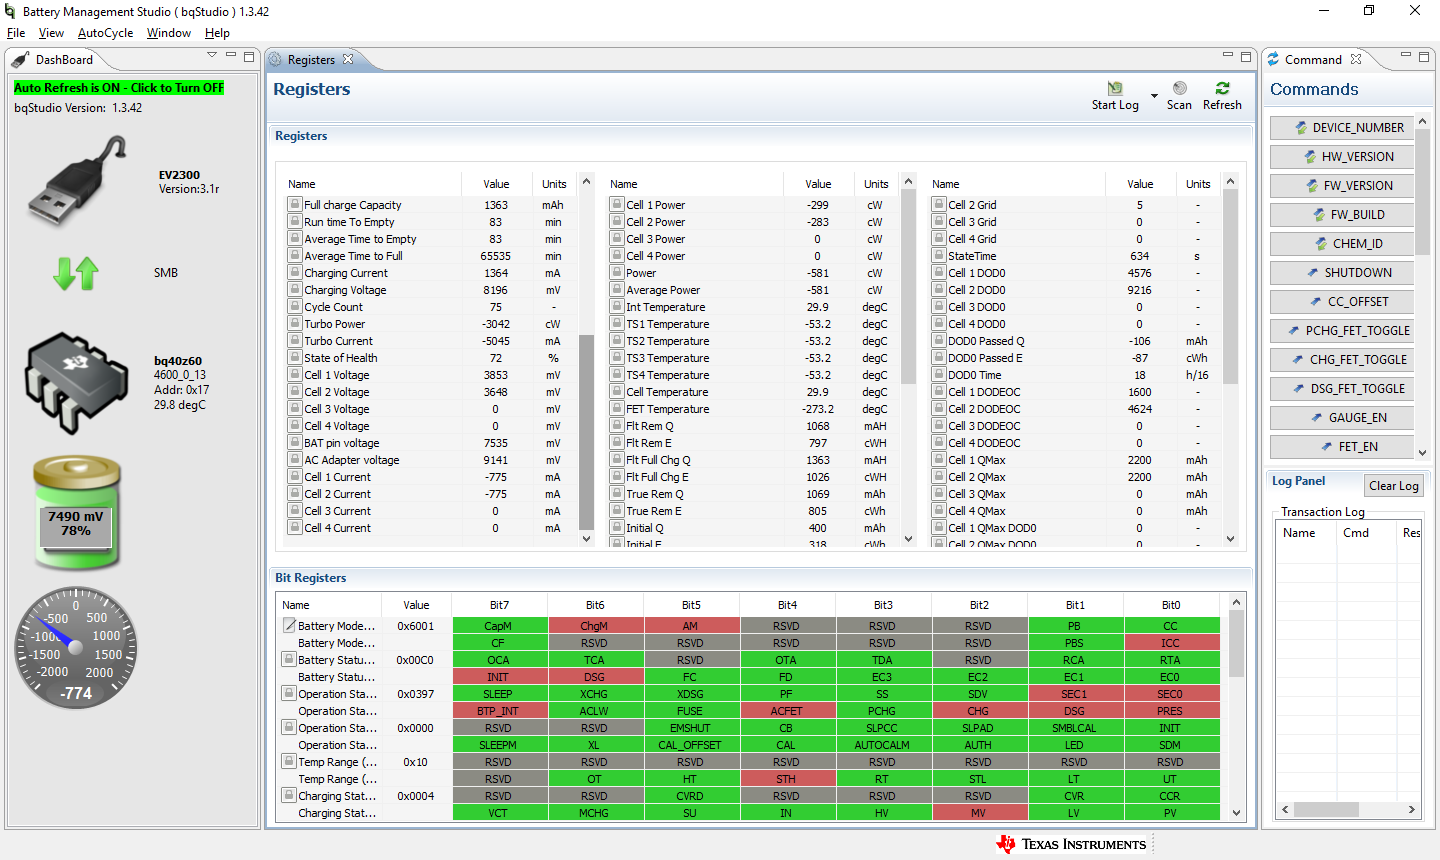Click the lock icon beside State of Health
This screenshot has height=860, width=1440.
(295, 357)
